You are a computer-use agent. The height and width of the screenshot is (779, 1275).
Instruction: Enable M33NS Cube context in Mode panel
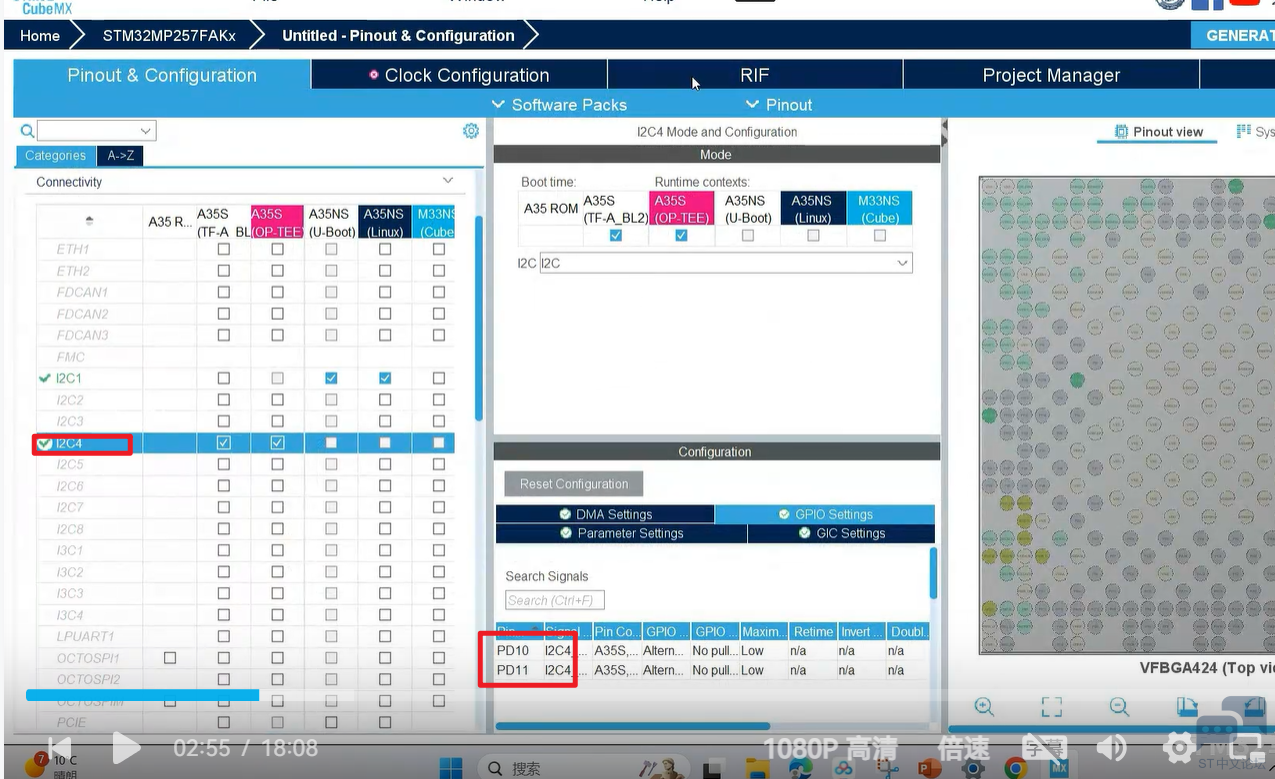879,236
